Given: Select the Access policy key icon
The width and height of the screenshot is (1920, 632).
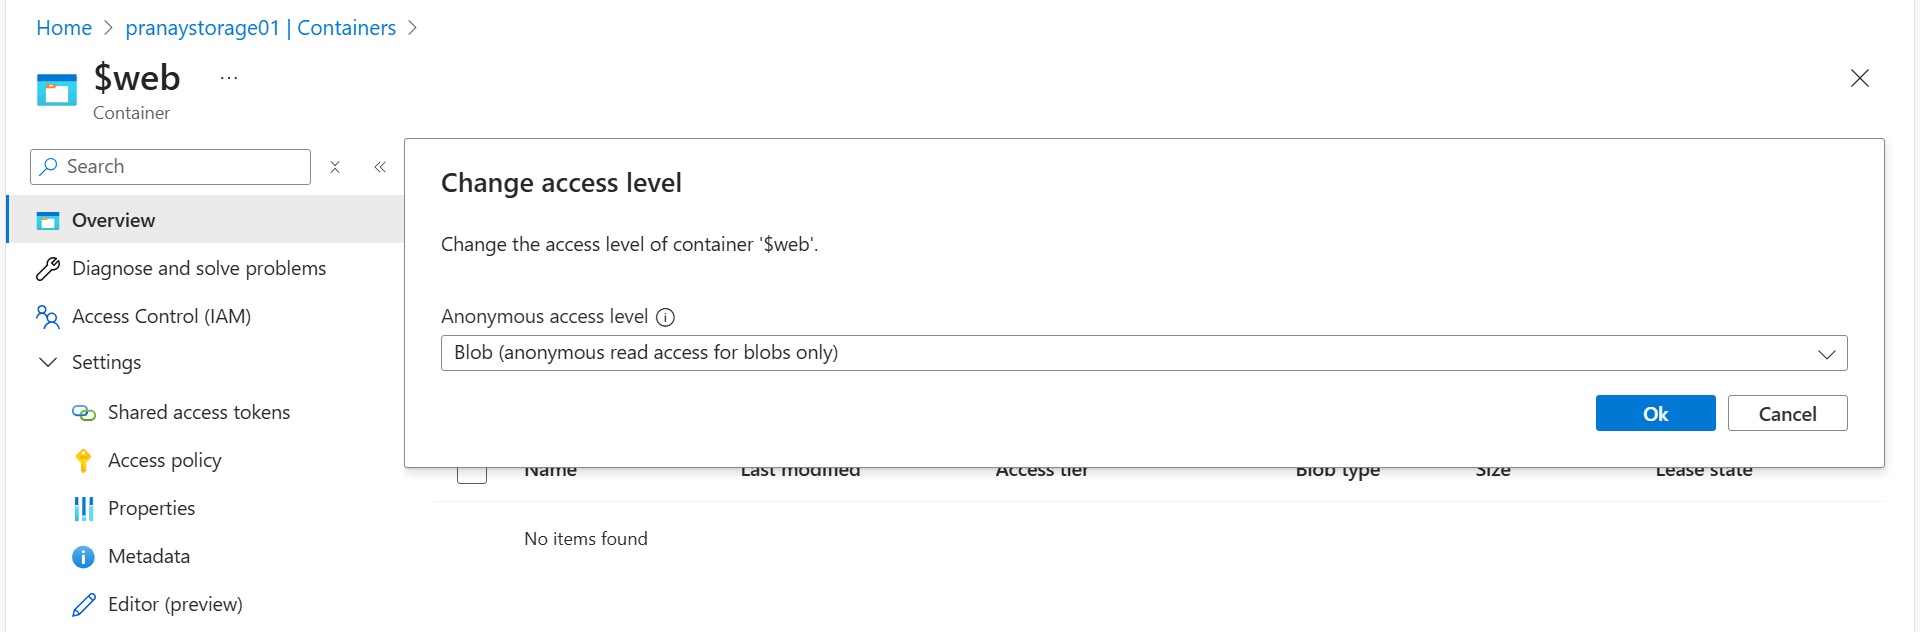Looking at the screenshot, I should [x=83, y=460].
